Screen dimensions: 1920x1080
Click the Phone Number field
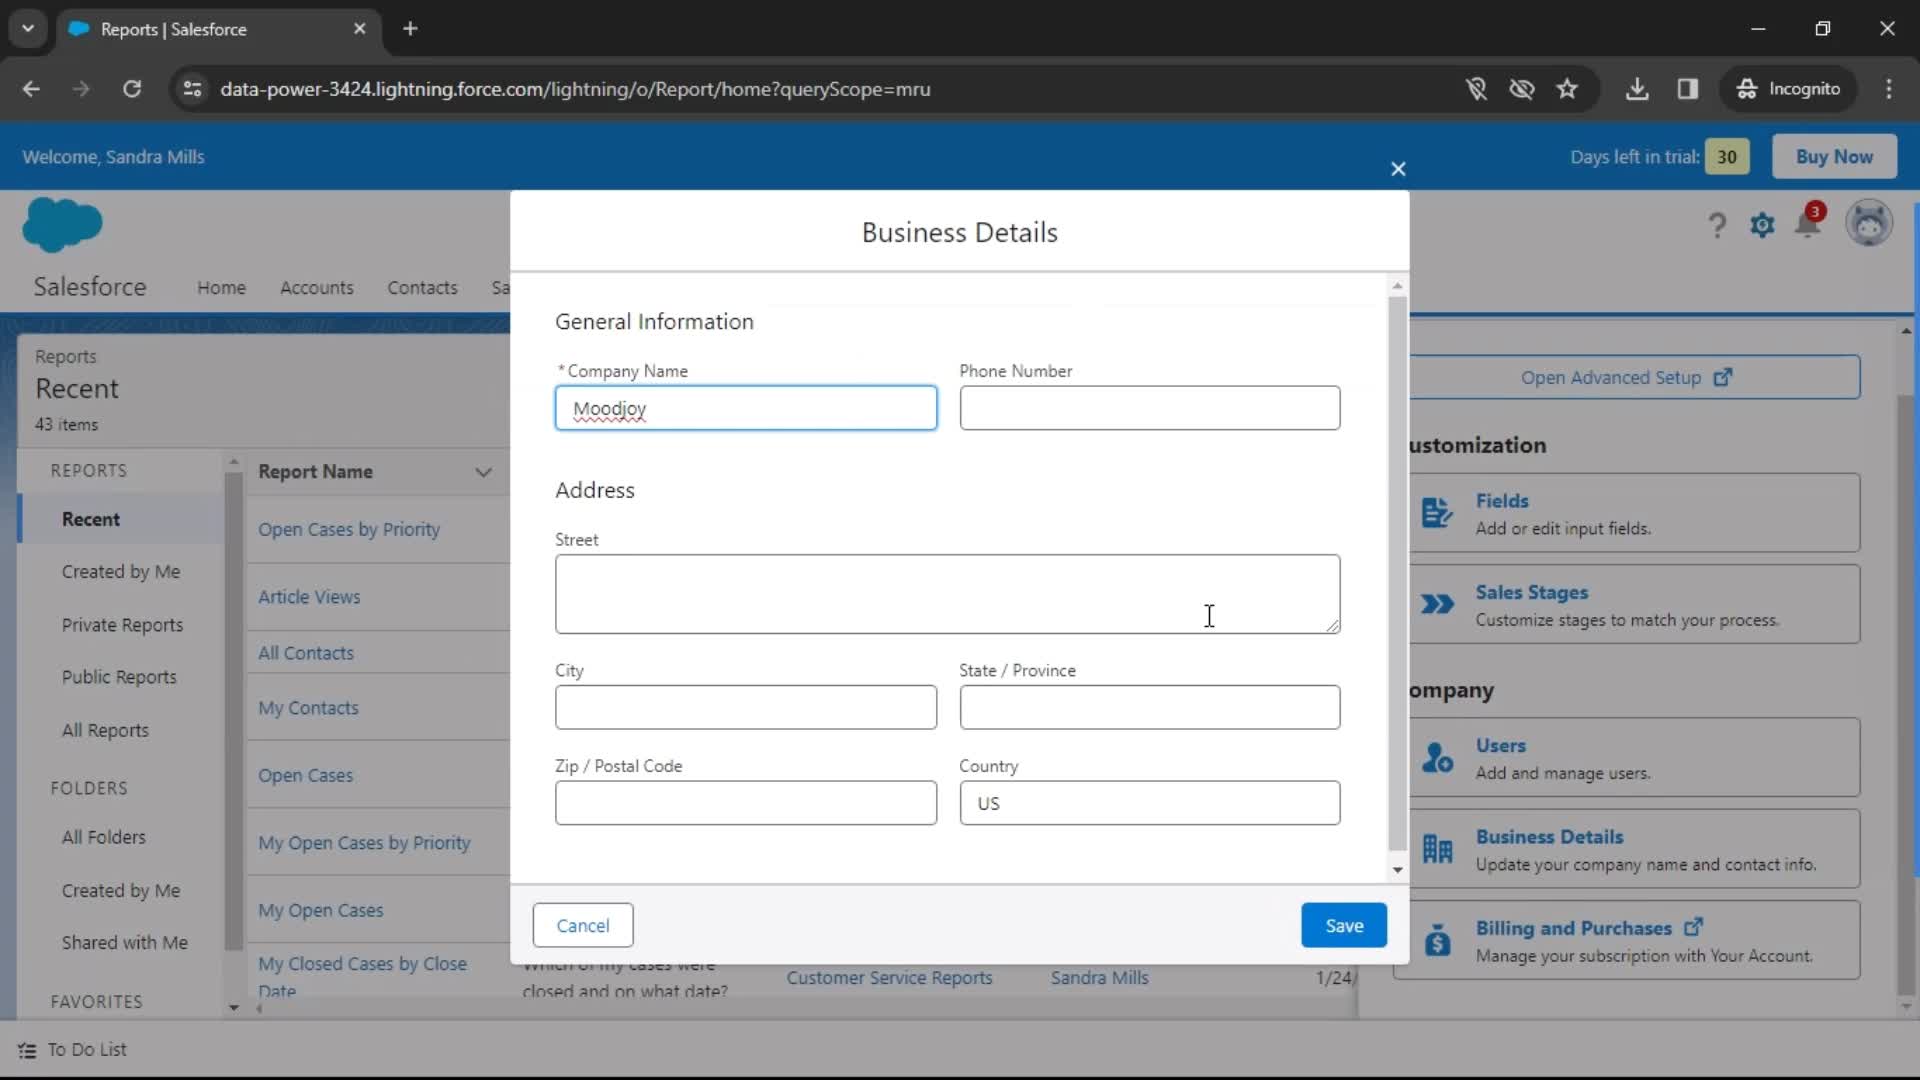coord(1150,408)
